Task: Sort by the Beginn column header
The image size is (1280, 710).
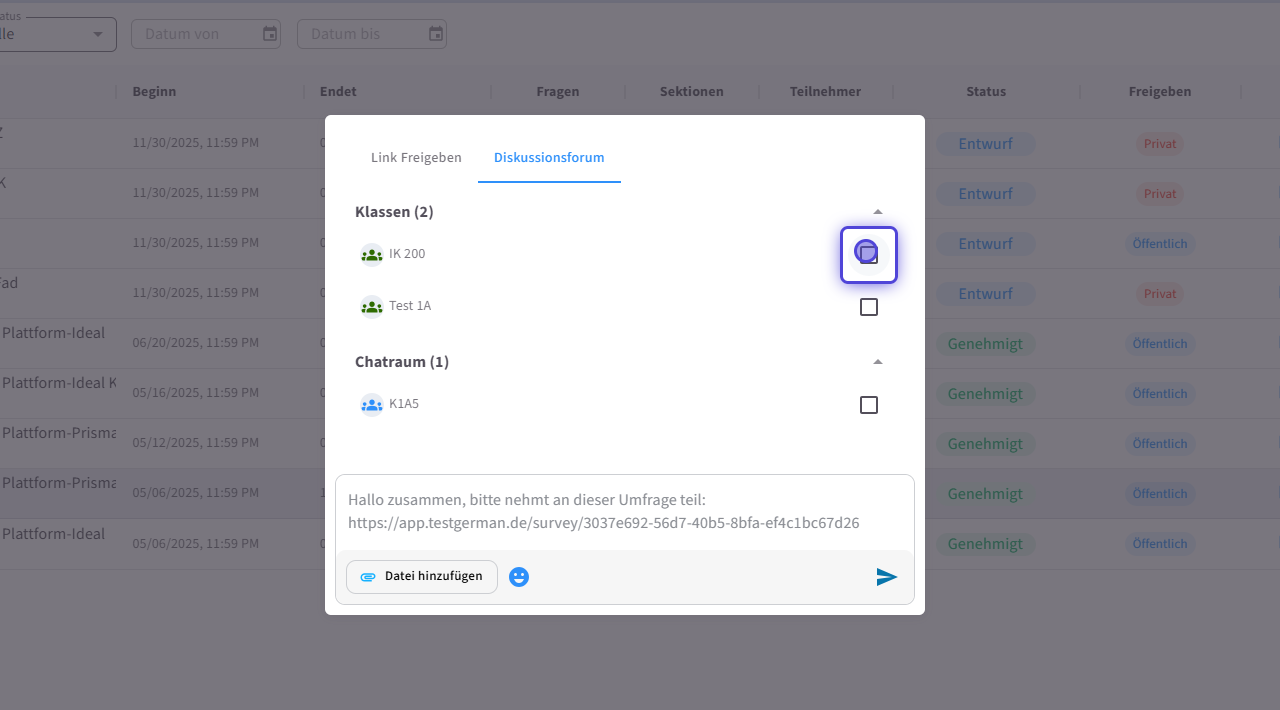Action: click(154, 92)
